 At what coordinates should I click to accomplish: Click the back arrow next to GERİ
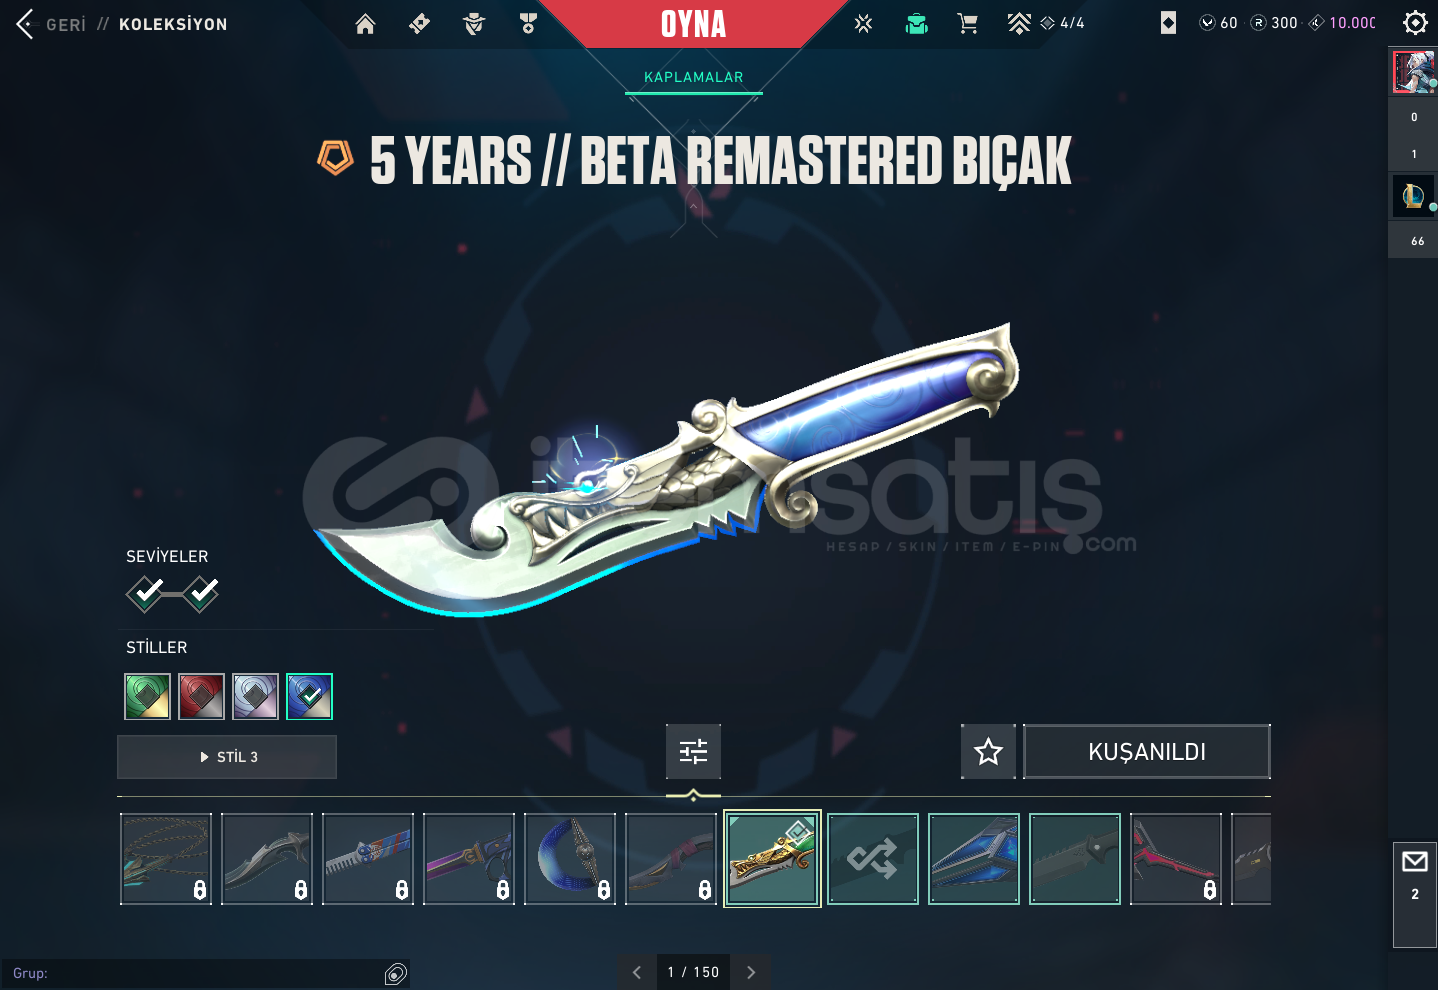26,23
